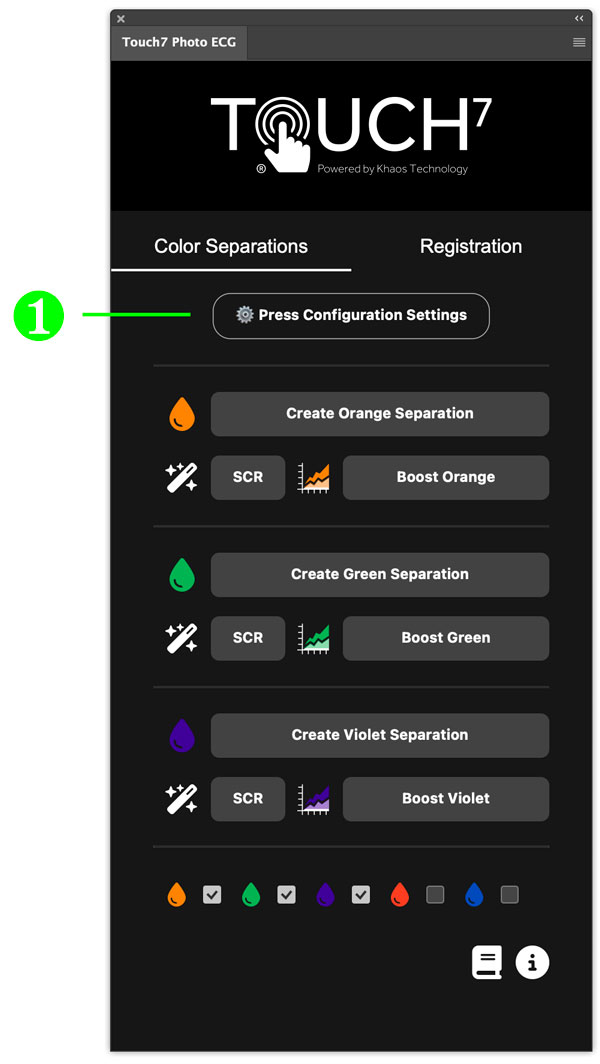The width and height of the screenshot is (600, 1064).
Task: Click the magic wand icon in Violet section
Action: pos(182,799)
